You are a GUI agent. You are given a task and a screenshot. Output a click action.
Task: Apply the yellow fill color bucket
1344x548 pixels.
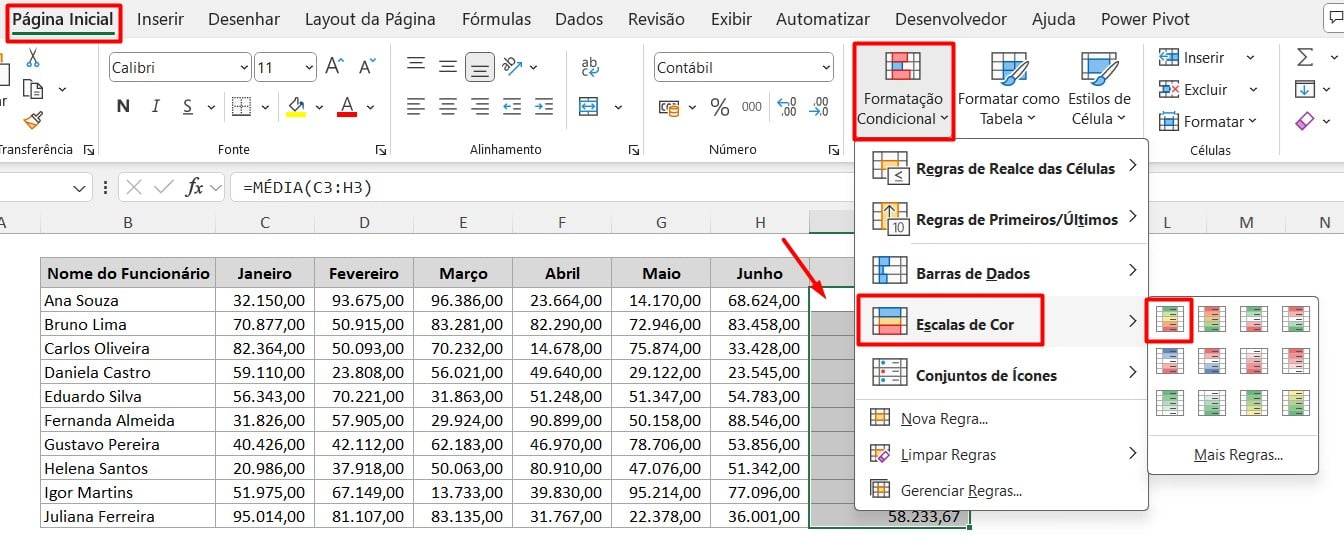pyautogui.click(x=295, y=106)
